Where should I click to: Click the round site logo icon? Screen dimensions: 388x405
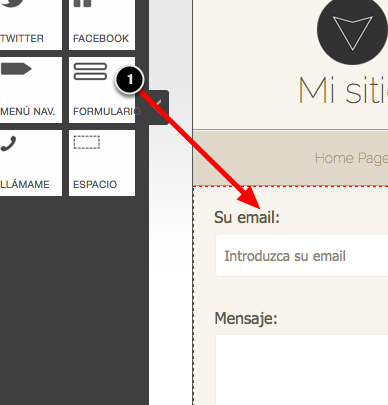352,31
